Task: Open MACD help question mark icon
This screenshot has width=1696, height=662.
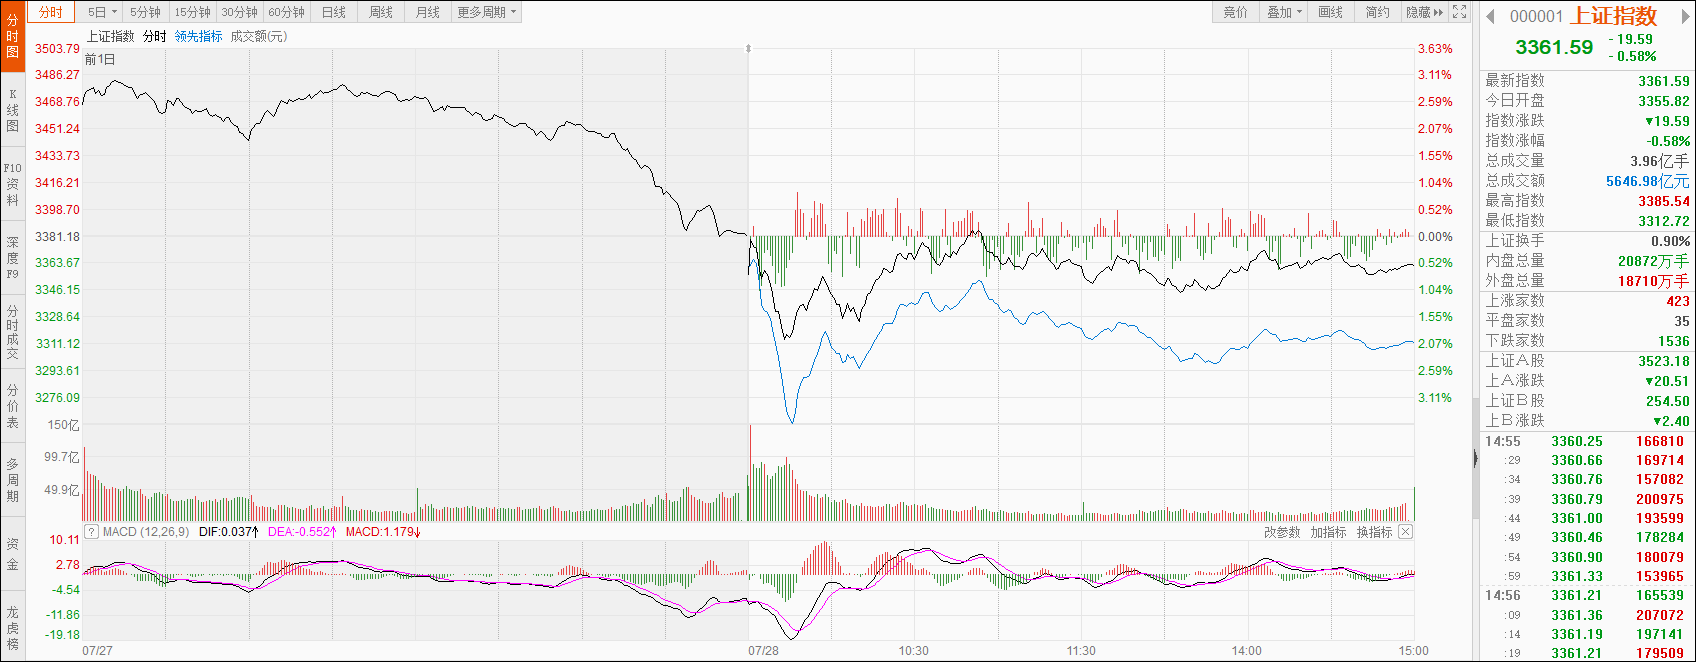Action: [x=91, y=532]
